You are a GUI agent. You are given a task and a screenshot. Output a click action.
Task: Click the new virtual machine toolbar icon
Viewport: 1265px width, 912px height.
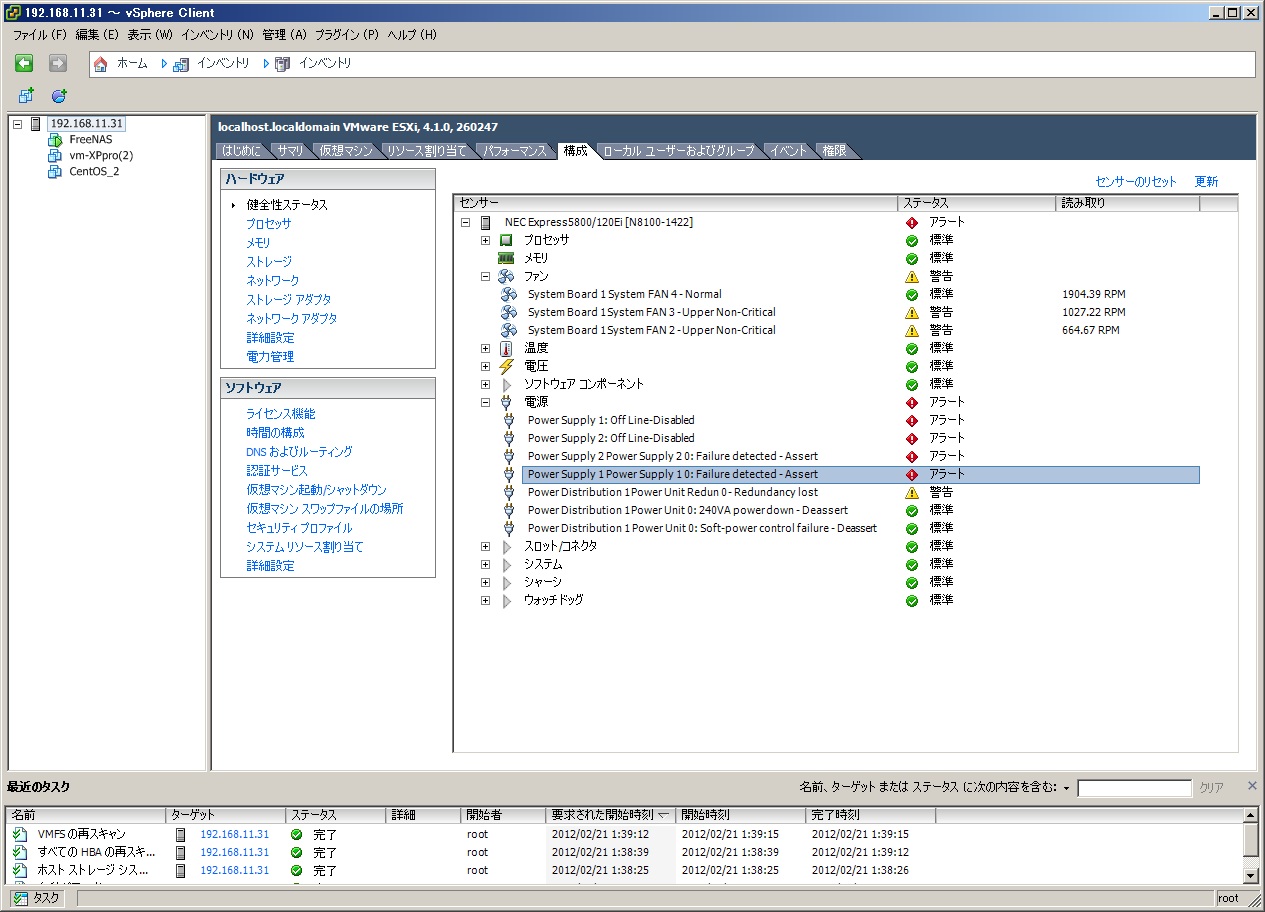[x=26, y=96]
